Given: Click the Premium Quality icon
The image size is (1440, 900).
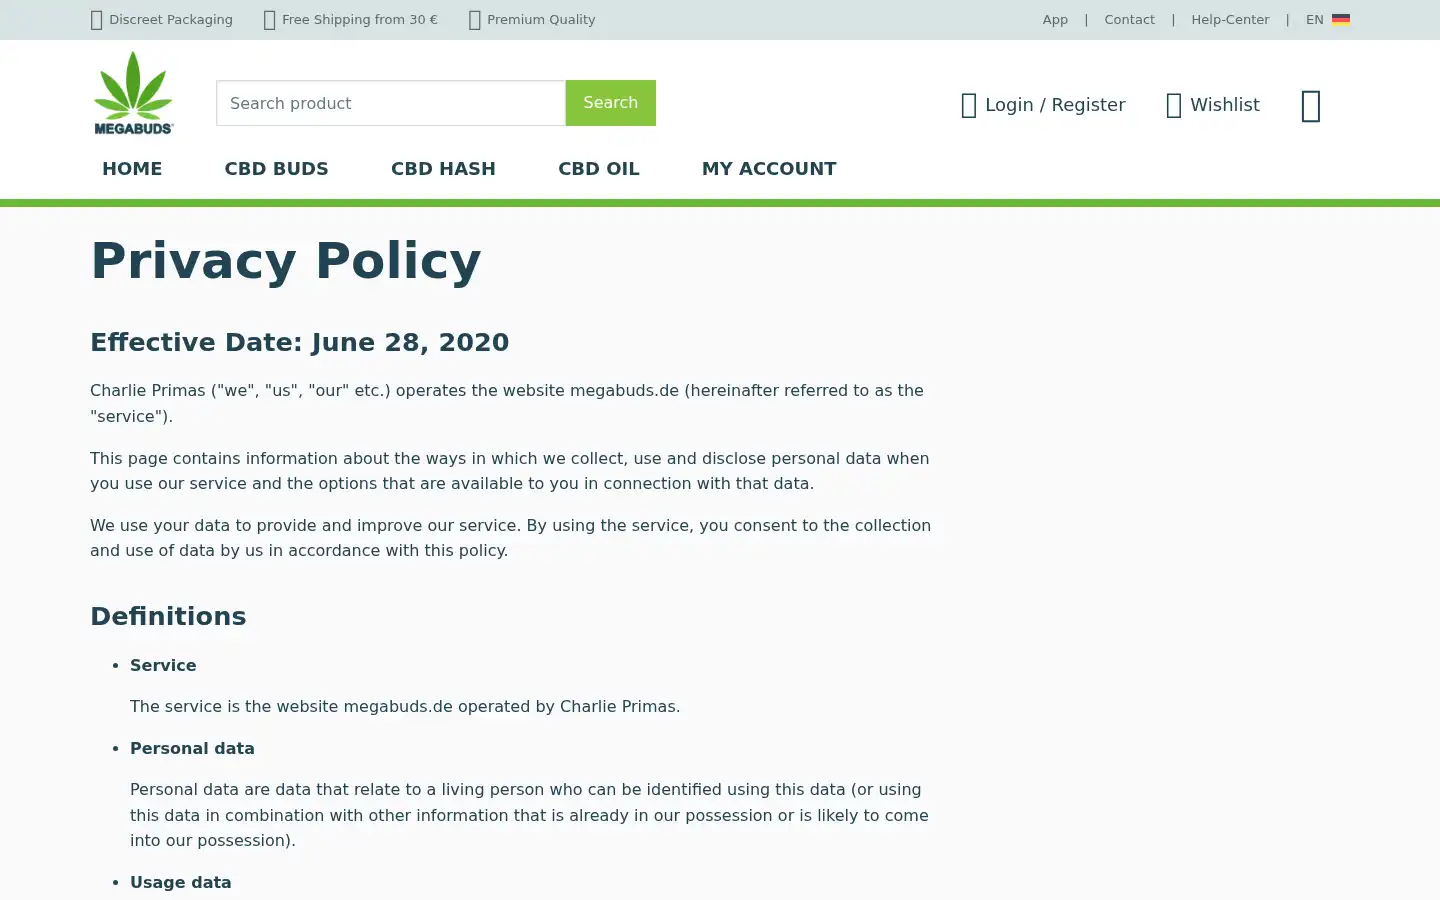Looking at the screenshot, I should (475, 20).
